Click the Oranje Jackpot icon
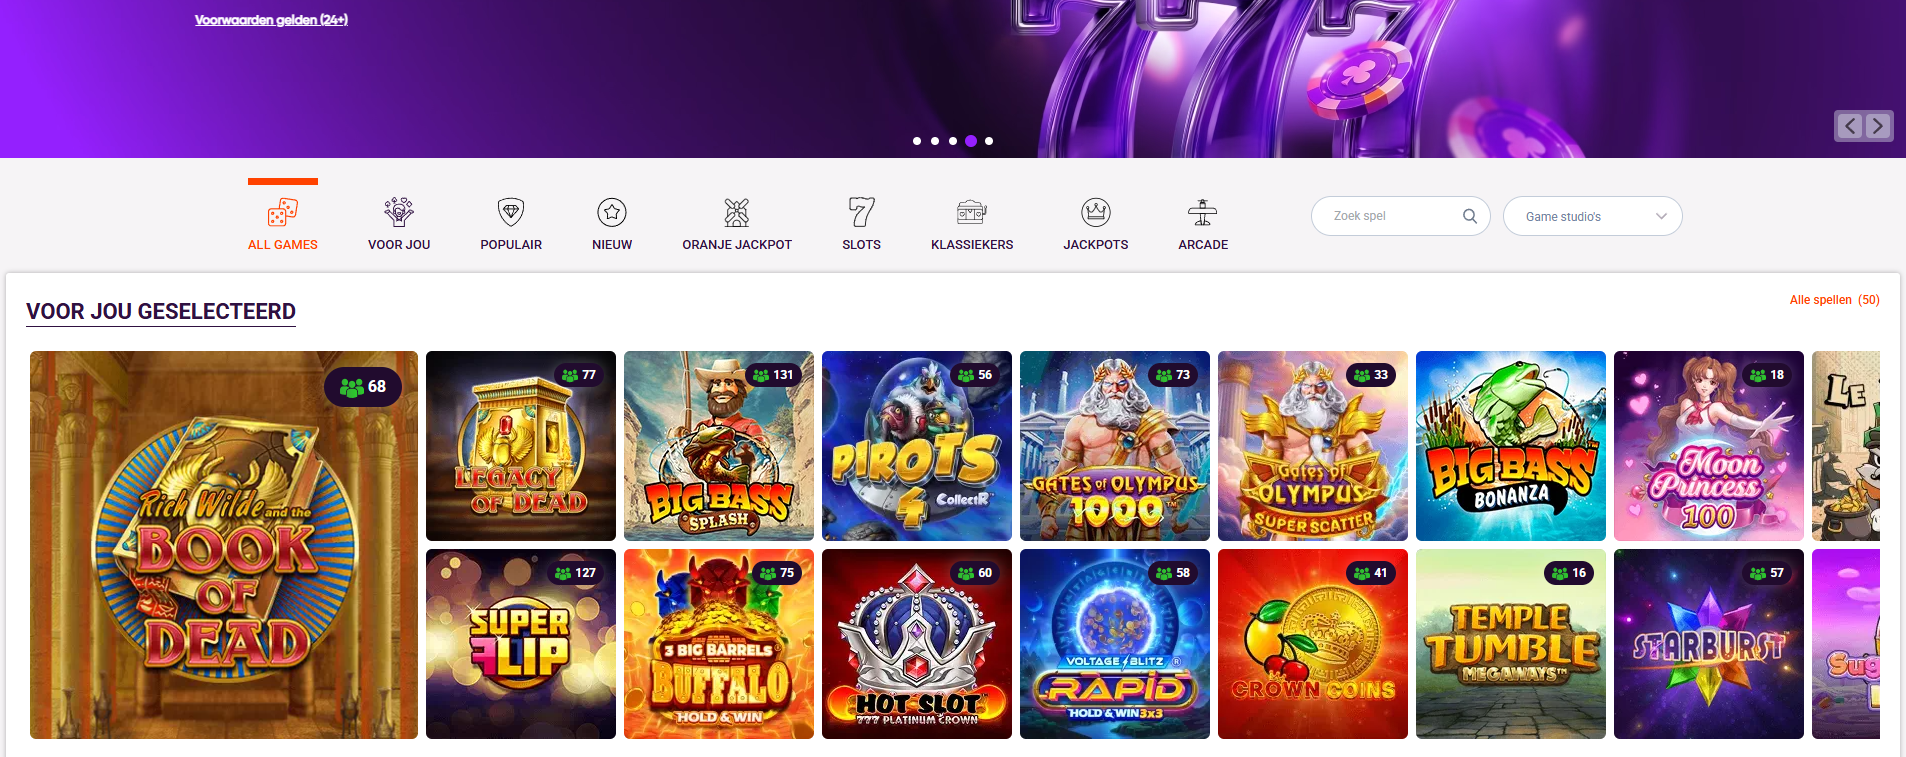1906x757 pixels. coord(737,212)
